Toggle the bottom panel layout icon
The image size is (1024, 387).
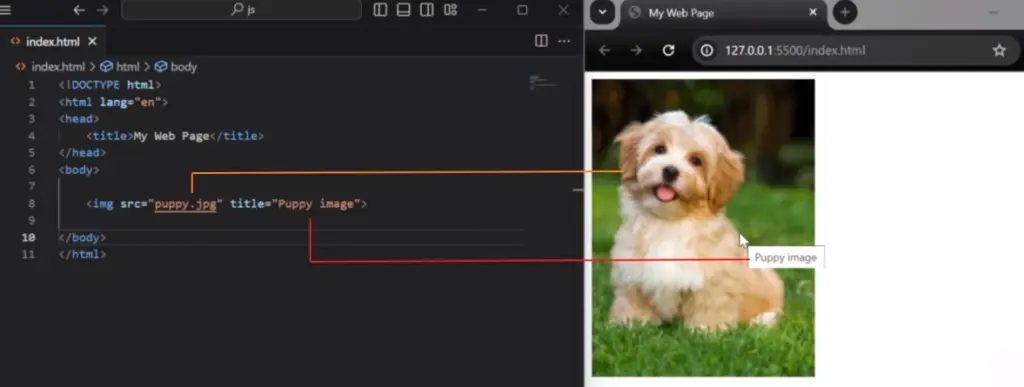point(404,10)
